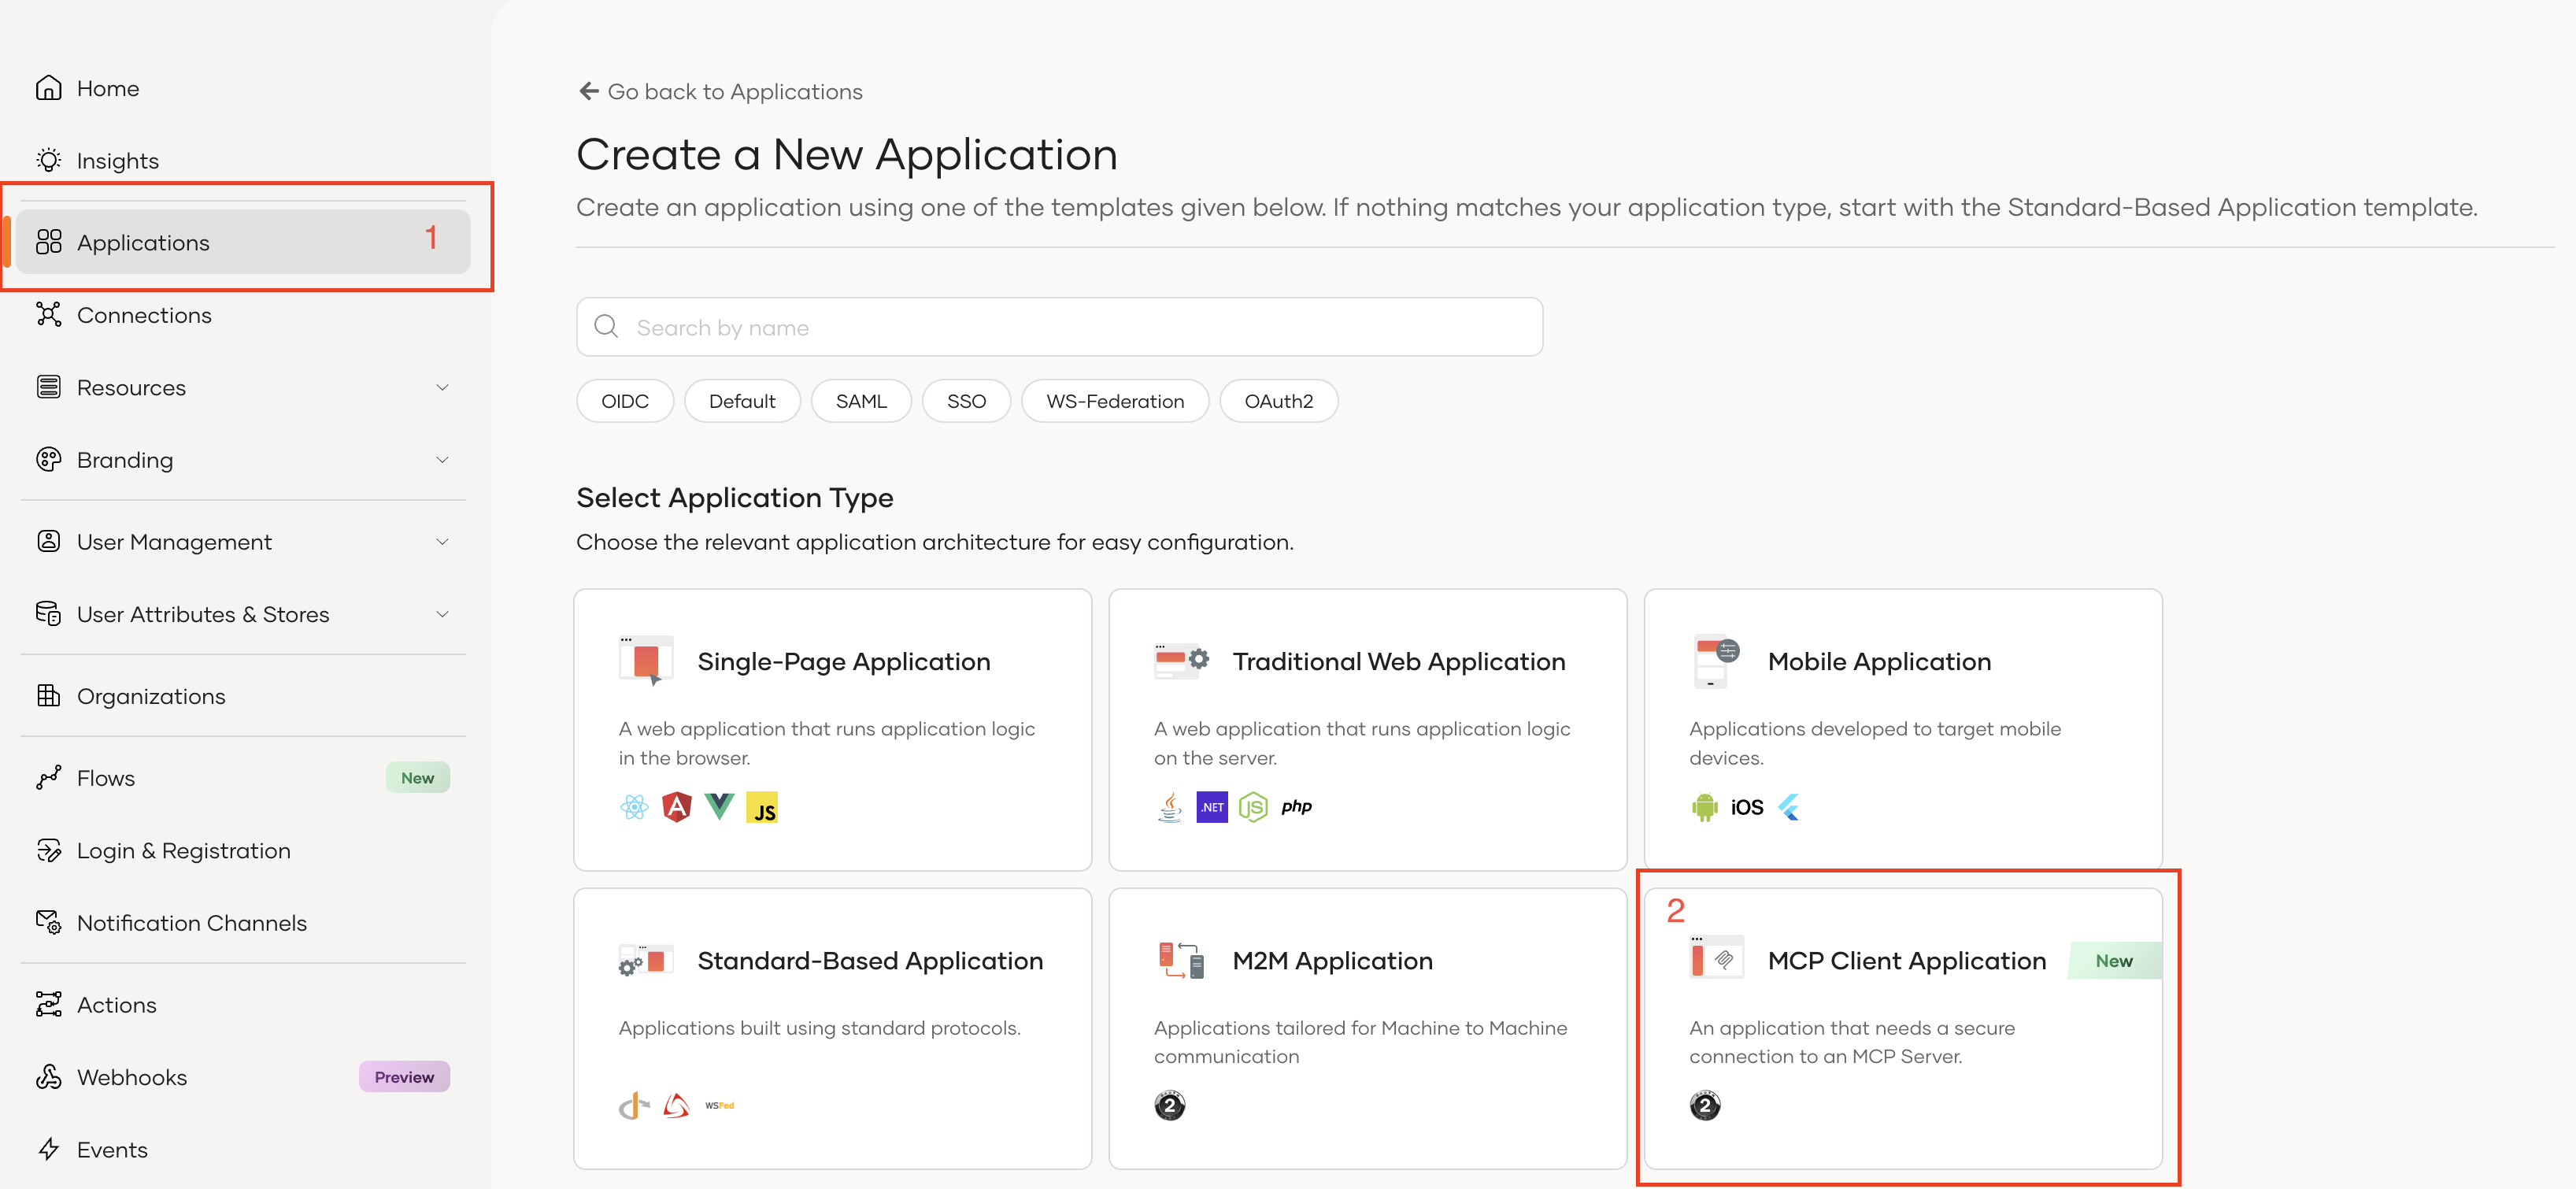Viewport: 2576px width, 1189px height.
Task: Expand the User Management menu
Action: pos(443,541)
